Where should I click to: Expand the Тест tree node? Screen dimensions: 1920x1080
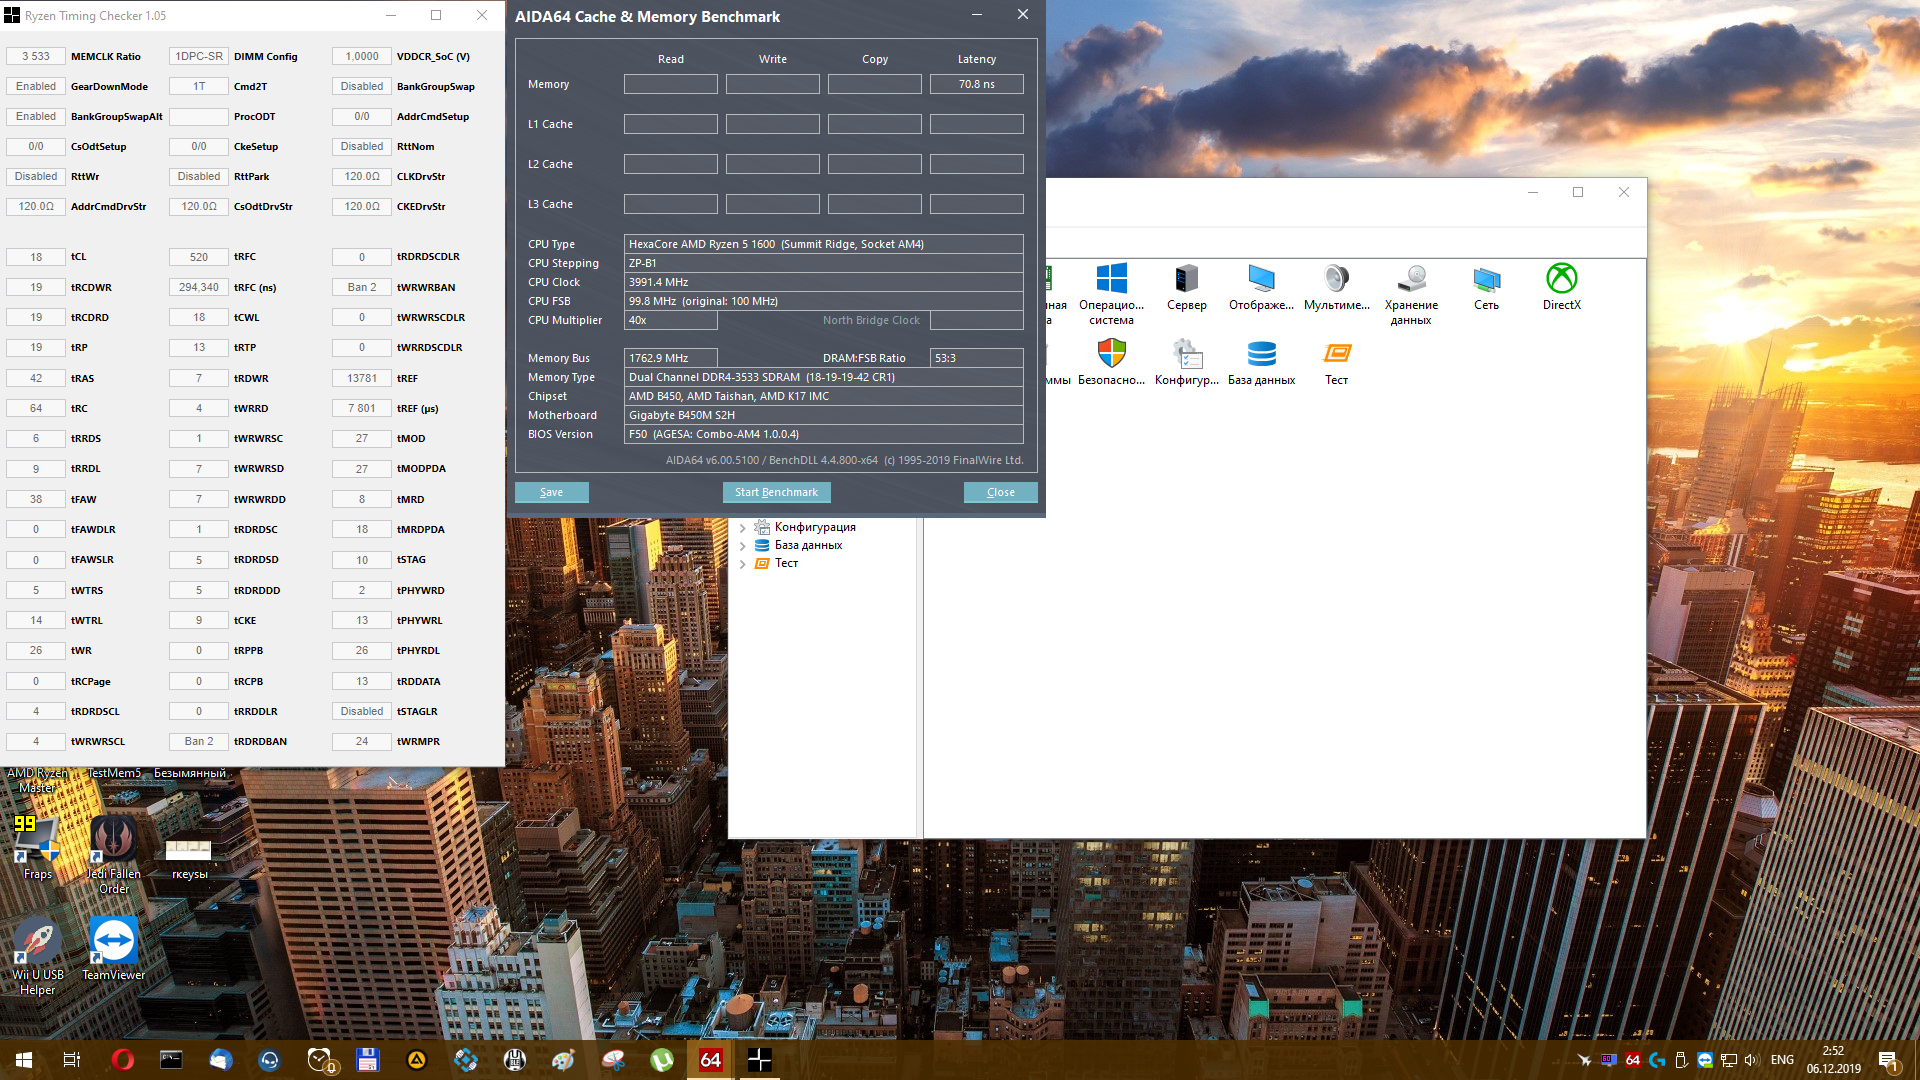pos(742,564)
